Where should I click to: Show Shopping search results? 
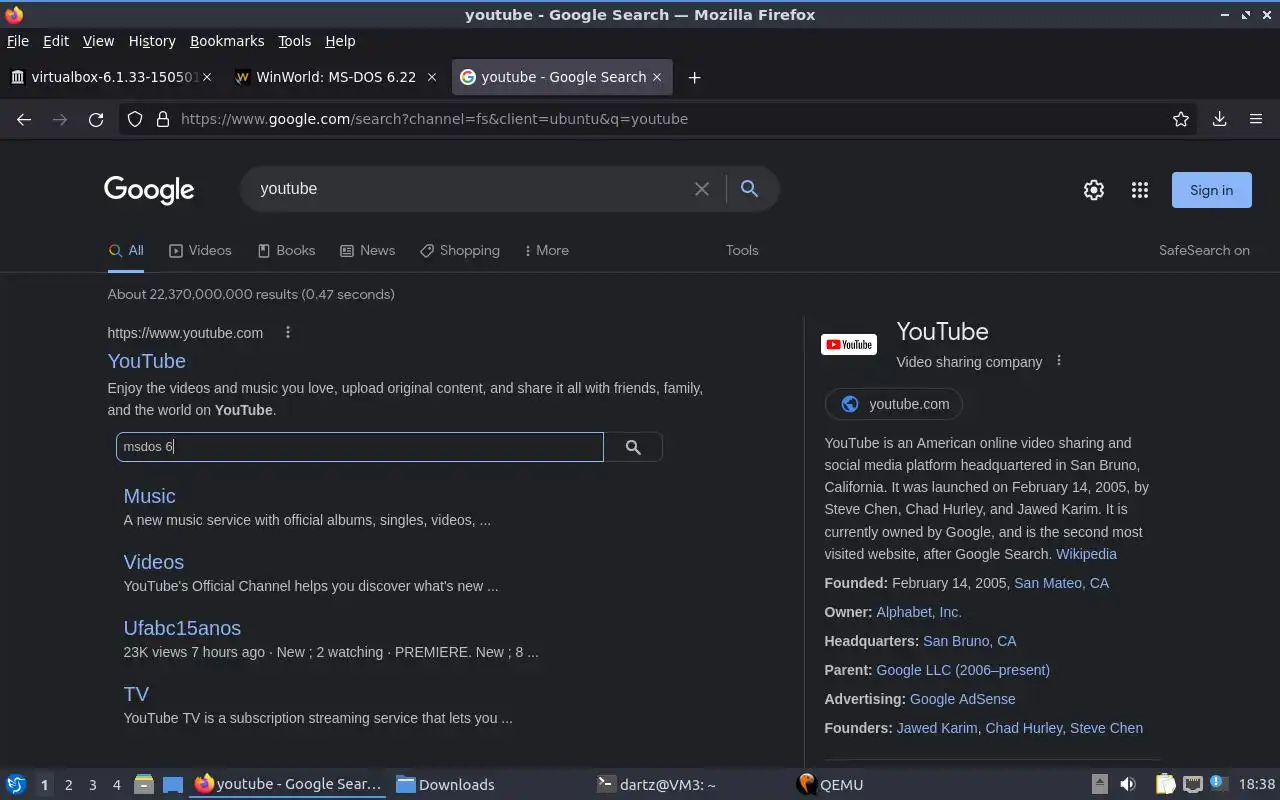[460, 251]
